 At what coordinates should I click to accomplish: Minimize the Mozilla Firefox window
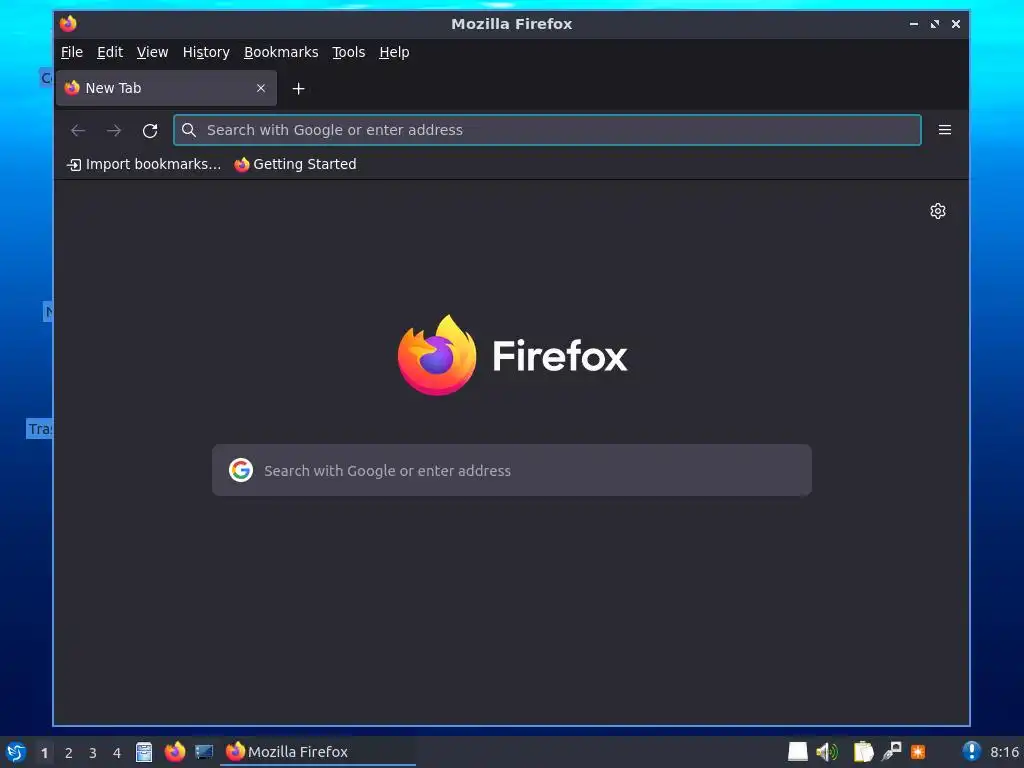(914, 24)
